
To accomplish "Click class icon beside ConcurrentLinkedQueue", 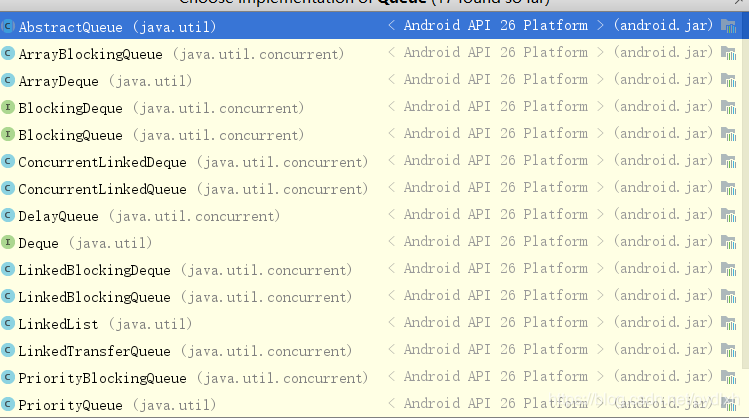I will 8,188.
